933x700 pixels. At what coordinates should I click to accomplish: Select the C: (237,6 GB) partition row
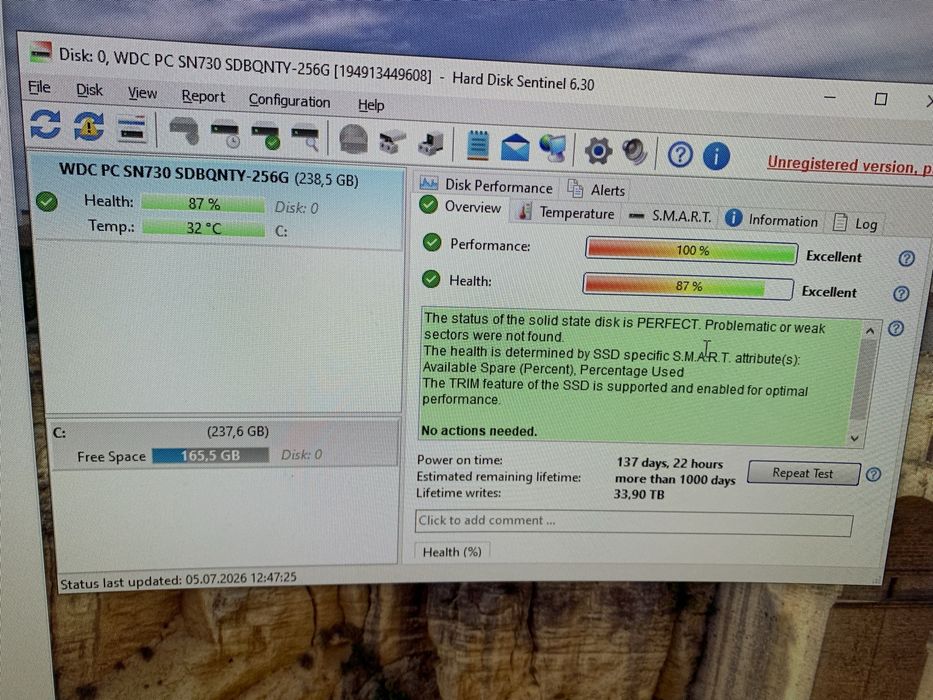point(223,444)
